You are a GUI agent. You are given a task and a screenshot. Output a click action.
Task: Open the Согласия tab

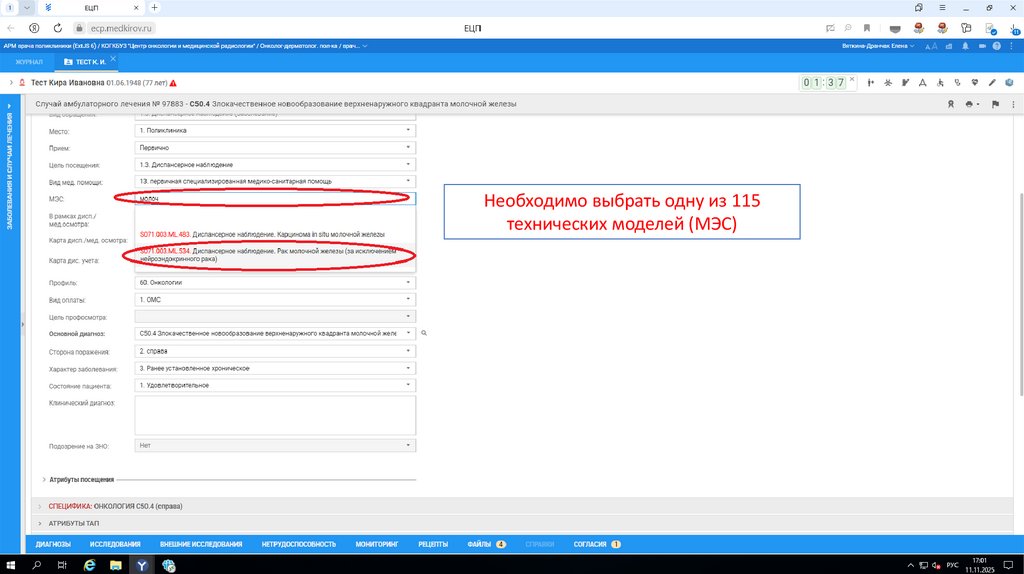tap(596, 544)
